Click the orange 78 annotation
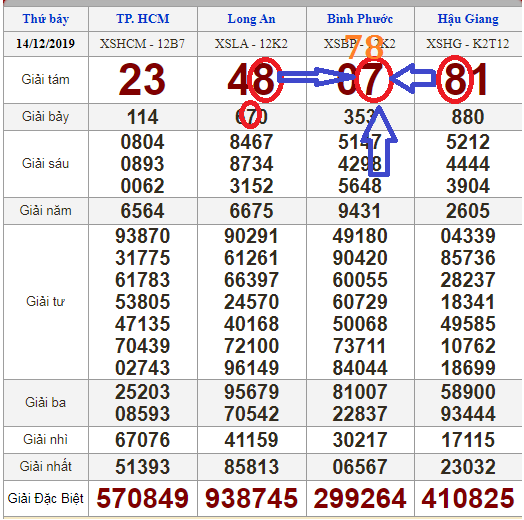This screenshot has width=524, height=520. pyautogui.click(x=365, y=47)
